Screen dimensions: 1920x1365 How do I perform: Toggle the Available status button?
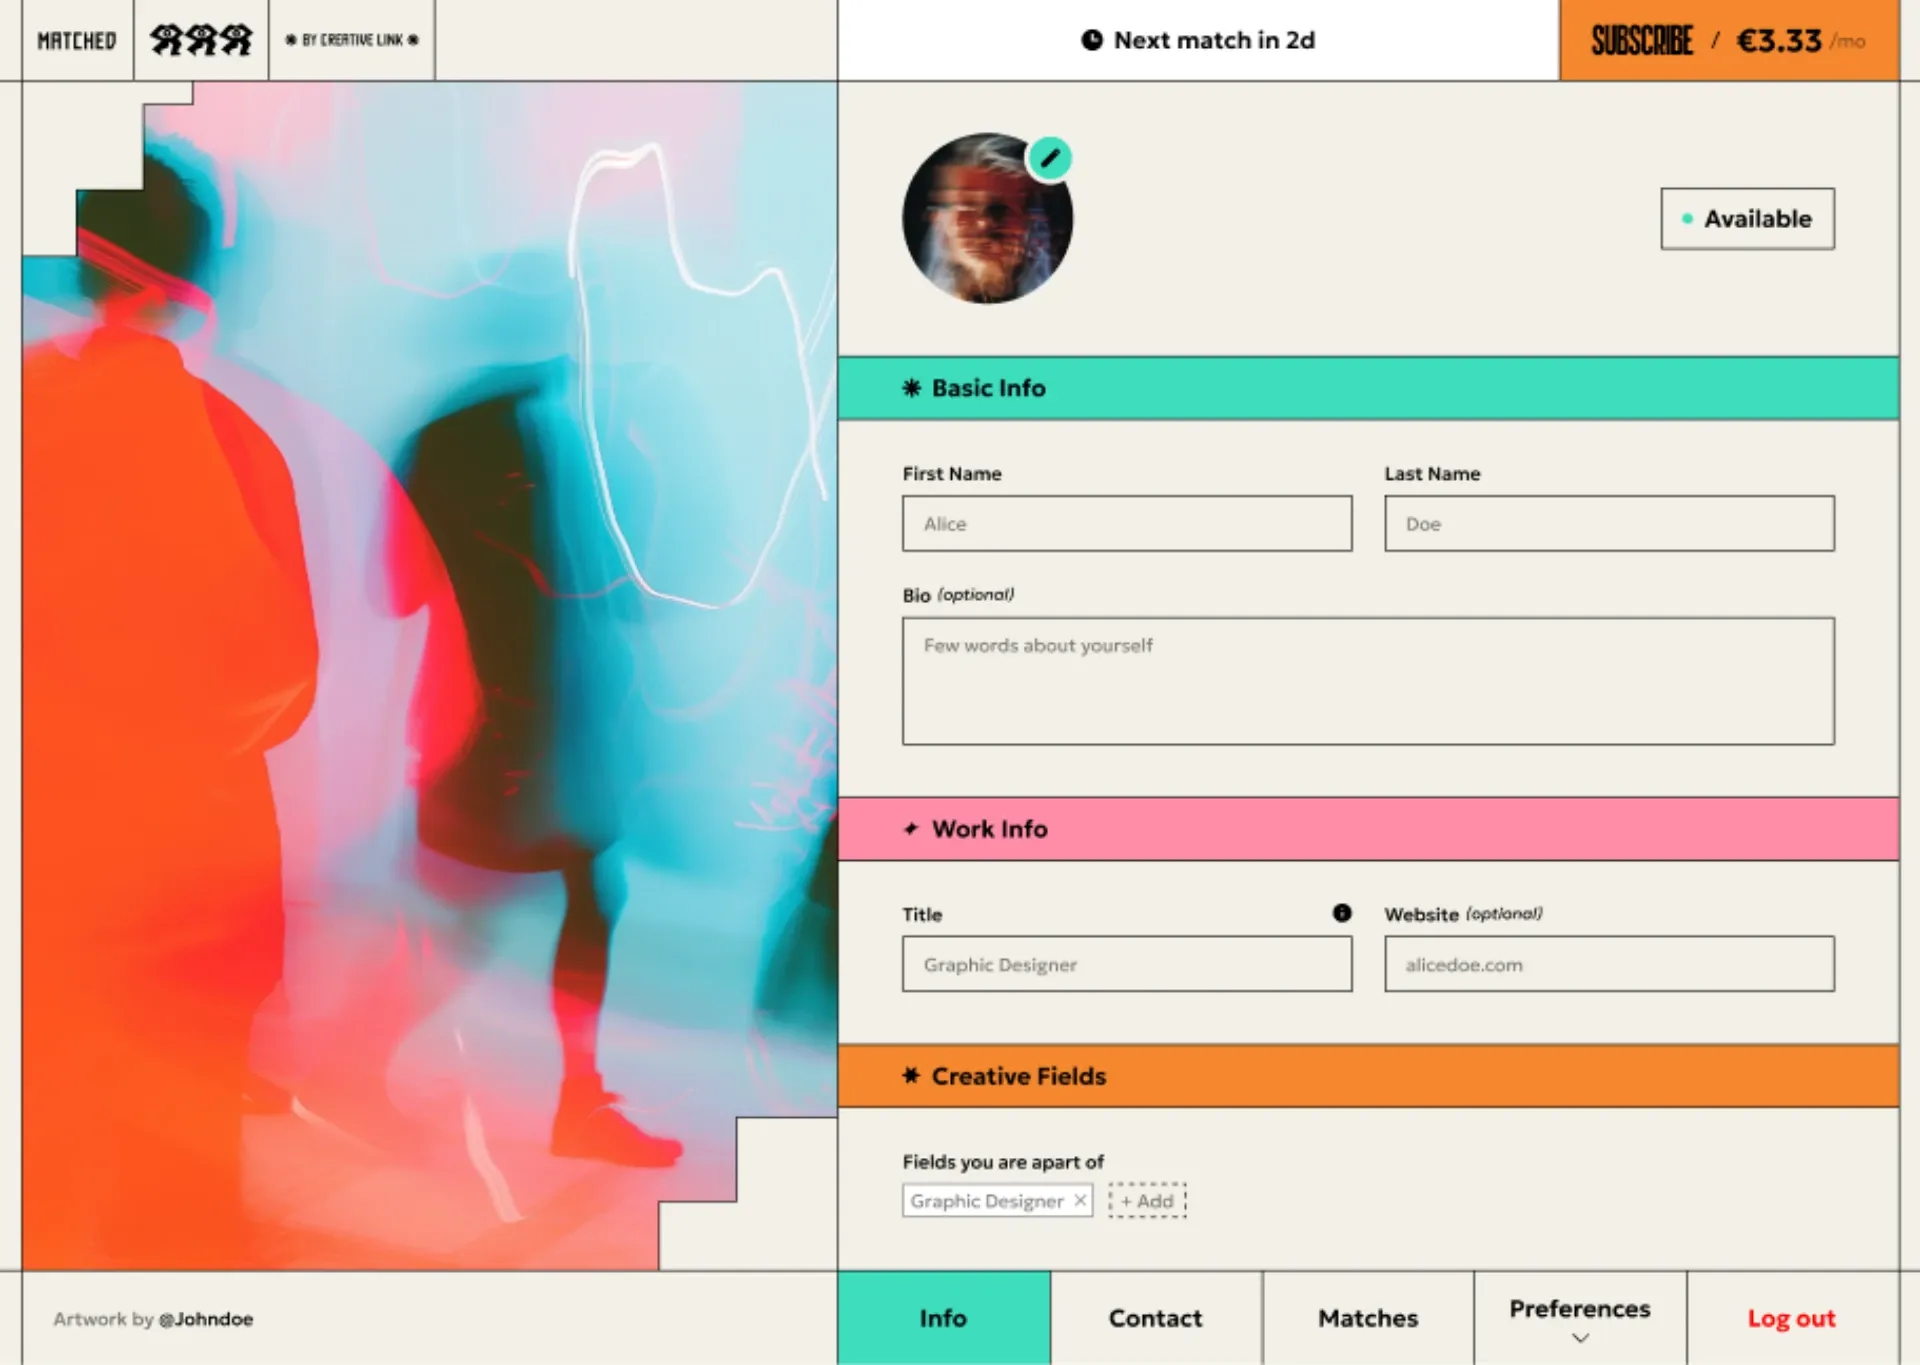[x=1747, y=218]
